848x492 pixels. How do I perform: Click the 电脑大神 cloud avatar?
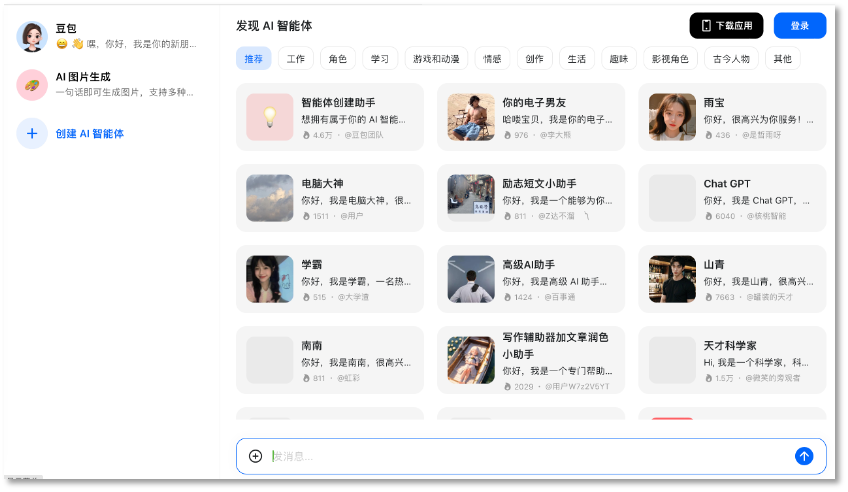click(x=269, y=198)
